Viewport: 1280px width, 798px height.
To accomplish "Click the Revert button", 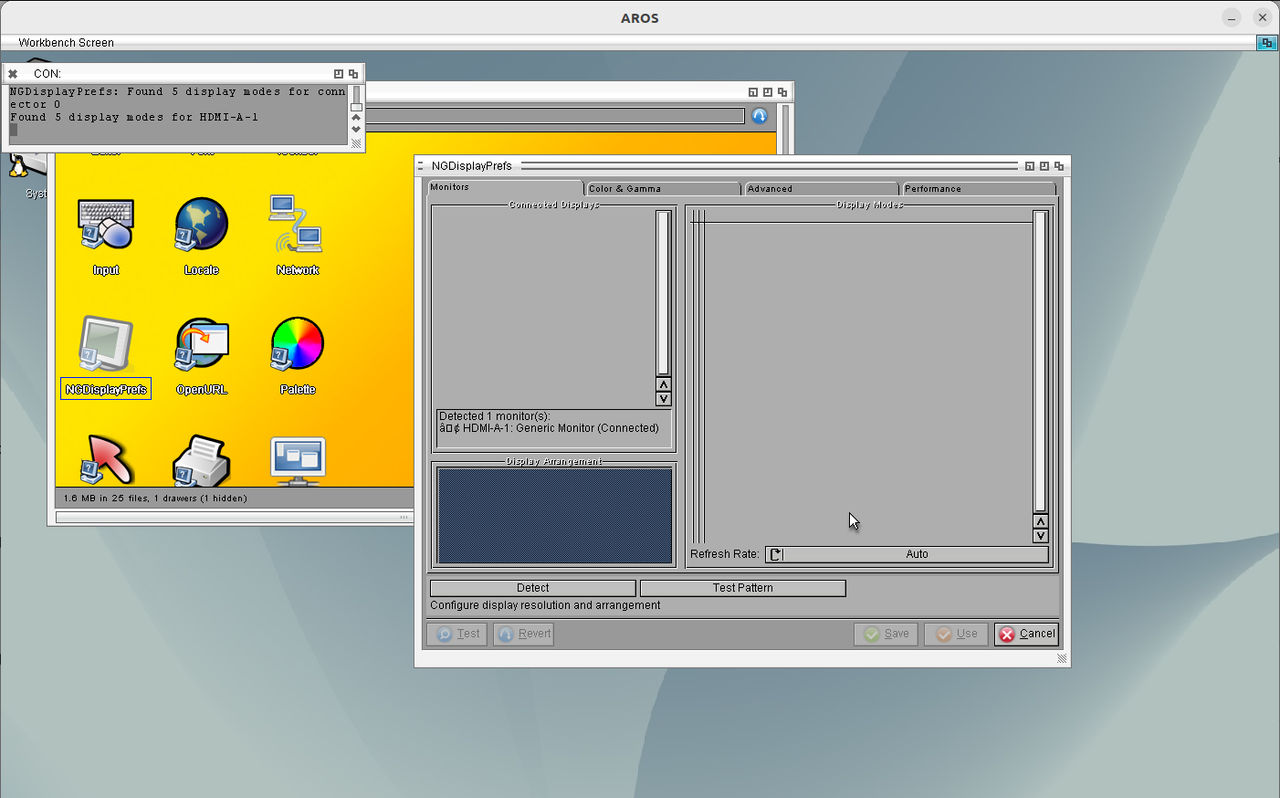I will (x=523, y=634).
